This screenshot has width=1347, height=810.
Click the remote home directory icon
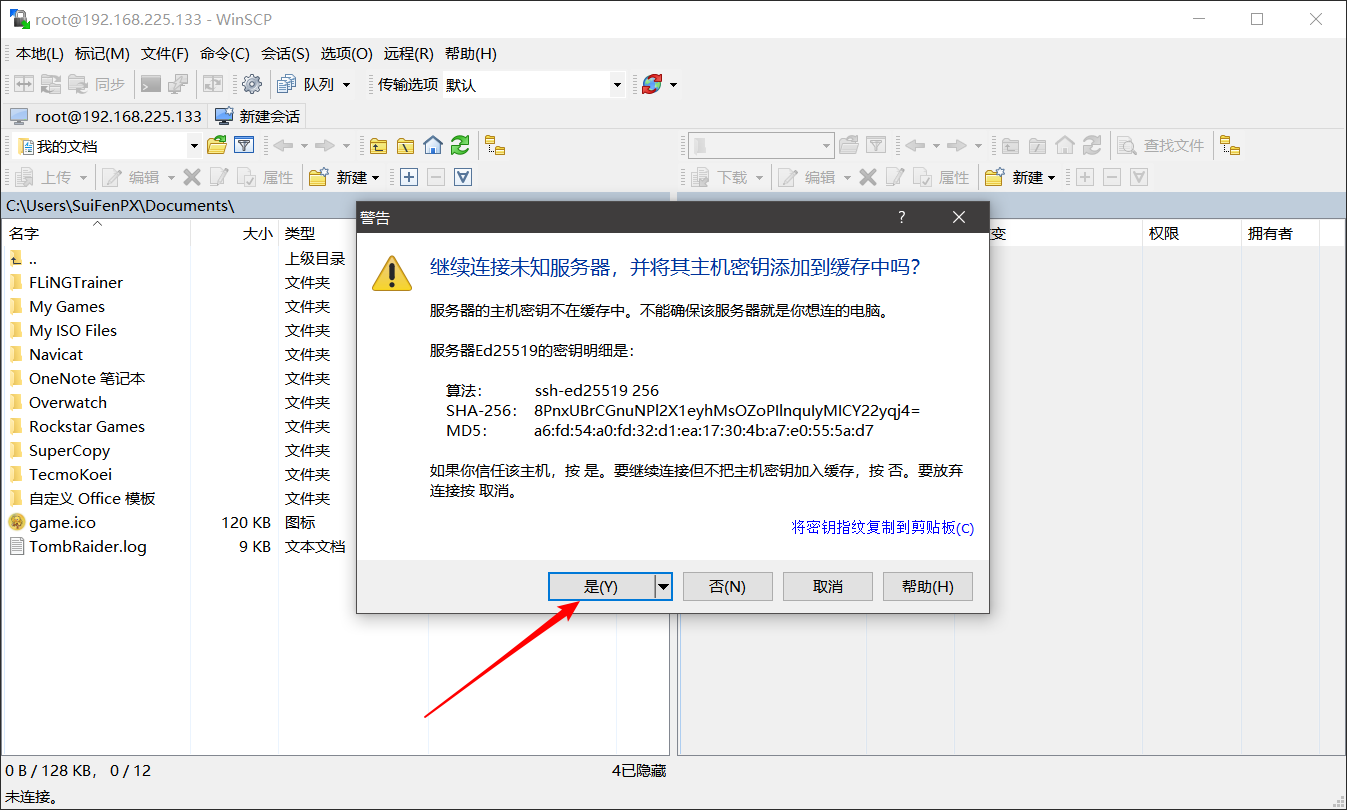click(1065, 146)
